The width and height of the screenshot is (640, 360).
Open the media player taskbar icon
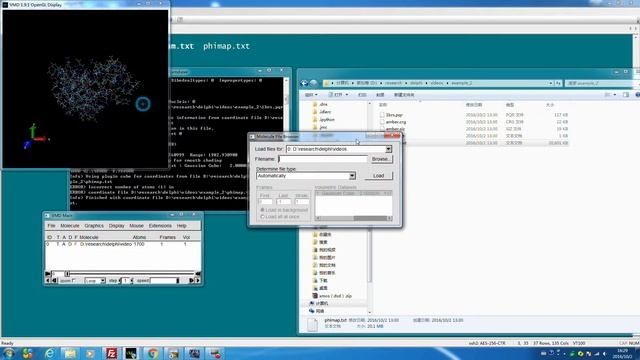[x=90, y=353]
